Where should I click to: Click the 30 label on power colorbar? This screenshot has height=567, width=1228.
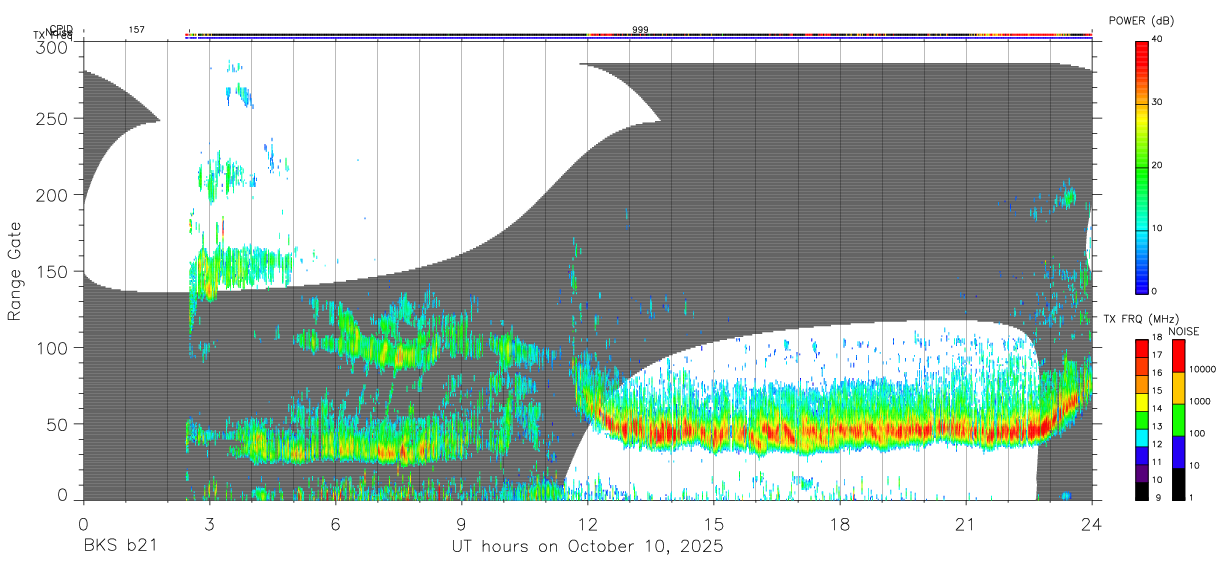pos(1157,102)
